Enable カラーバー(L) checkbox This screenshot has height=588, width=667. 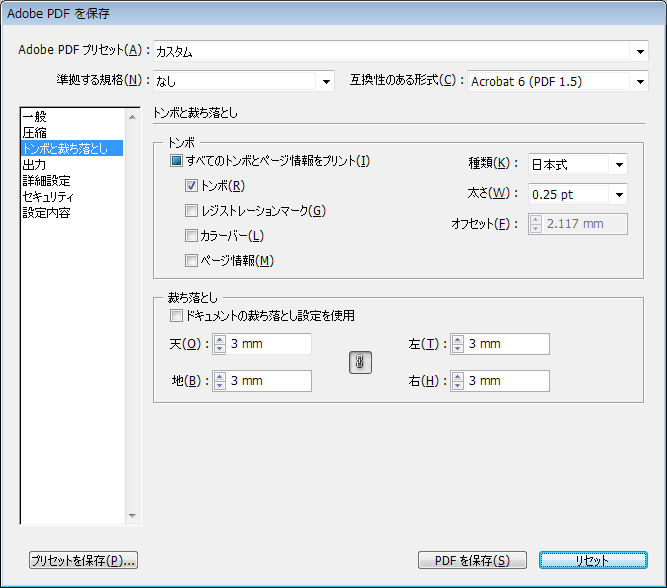click(x=191, y=235)
